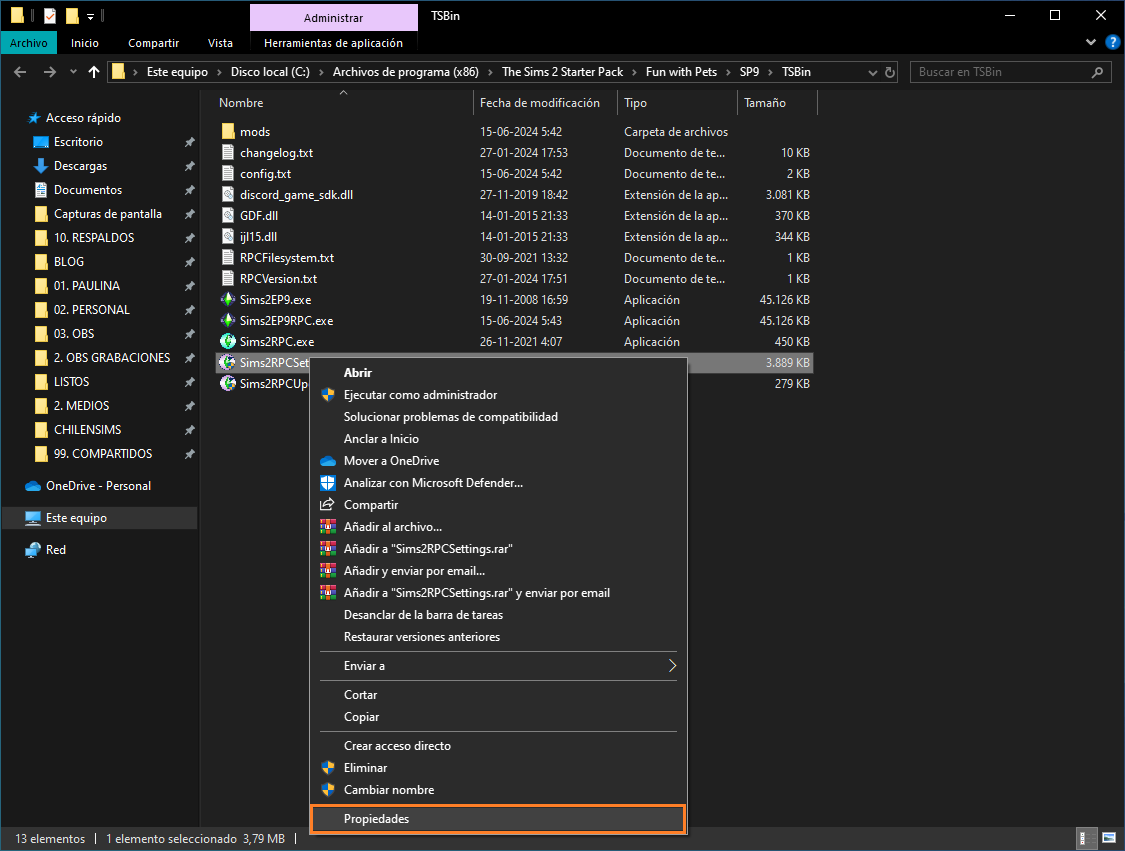The width and height of the screenshot is (1125, 851).
Task: Open the Archivo tab
Action: pyautogui.click(x=30, y=43)
